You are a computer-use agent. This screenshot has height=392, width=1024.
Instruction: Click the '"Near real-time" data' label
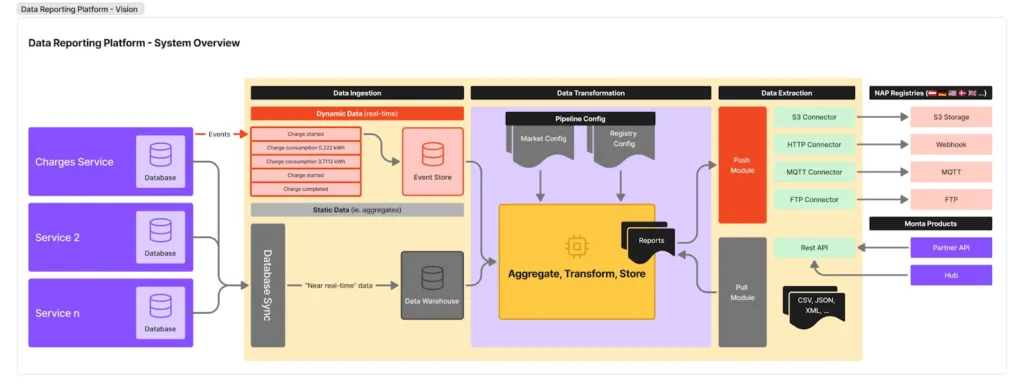click(339, 286)
